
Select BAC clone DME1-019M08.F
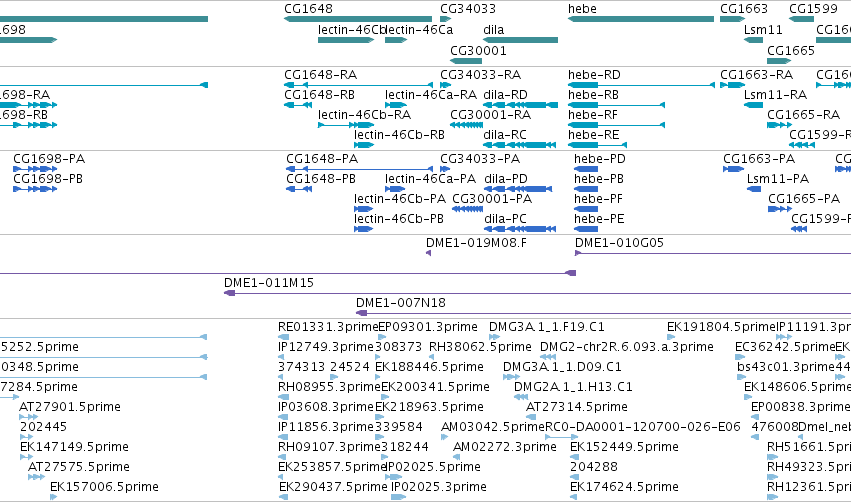click(476, 243)
